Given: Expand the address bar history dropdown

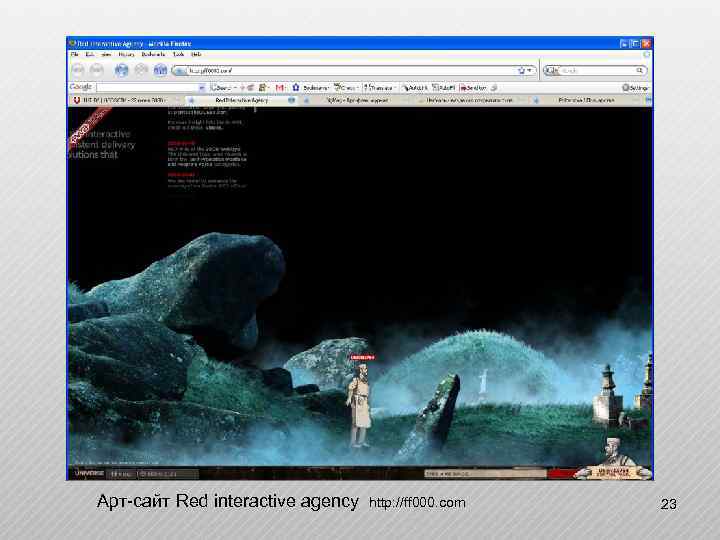Looking at the screenshot, I should pos(529,71).
